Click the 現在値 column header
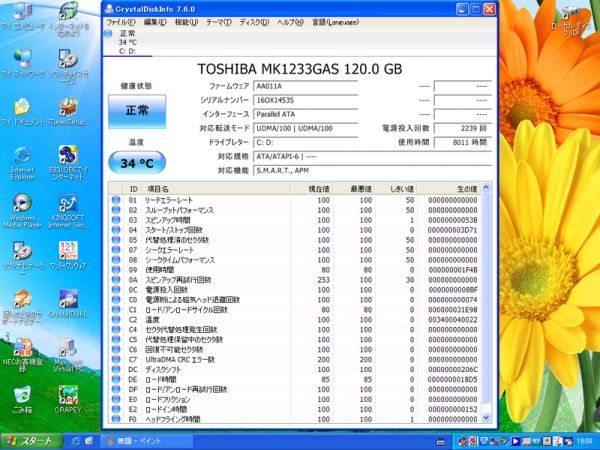The width and height of the screenshot is (600, 450). (x=311, y=189)
